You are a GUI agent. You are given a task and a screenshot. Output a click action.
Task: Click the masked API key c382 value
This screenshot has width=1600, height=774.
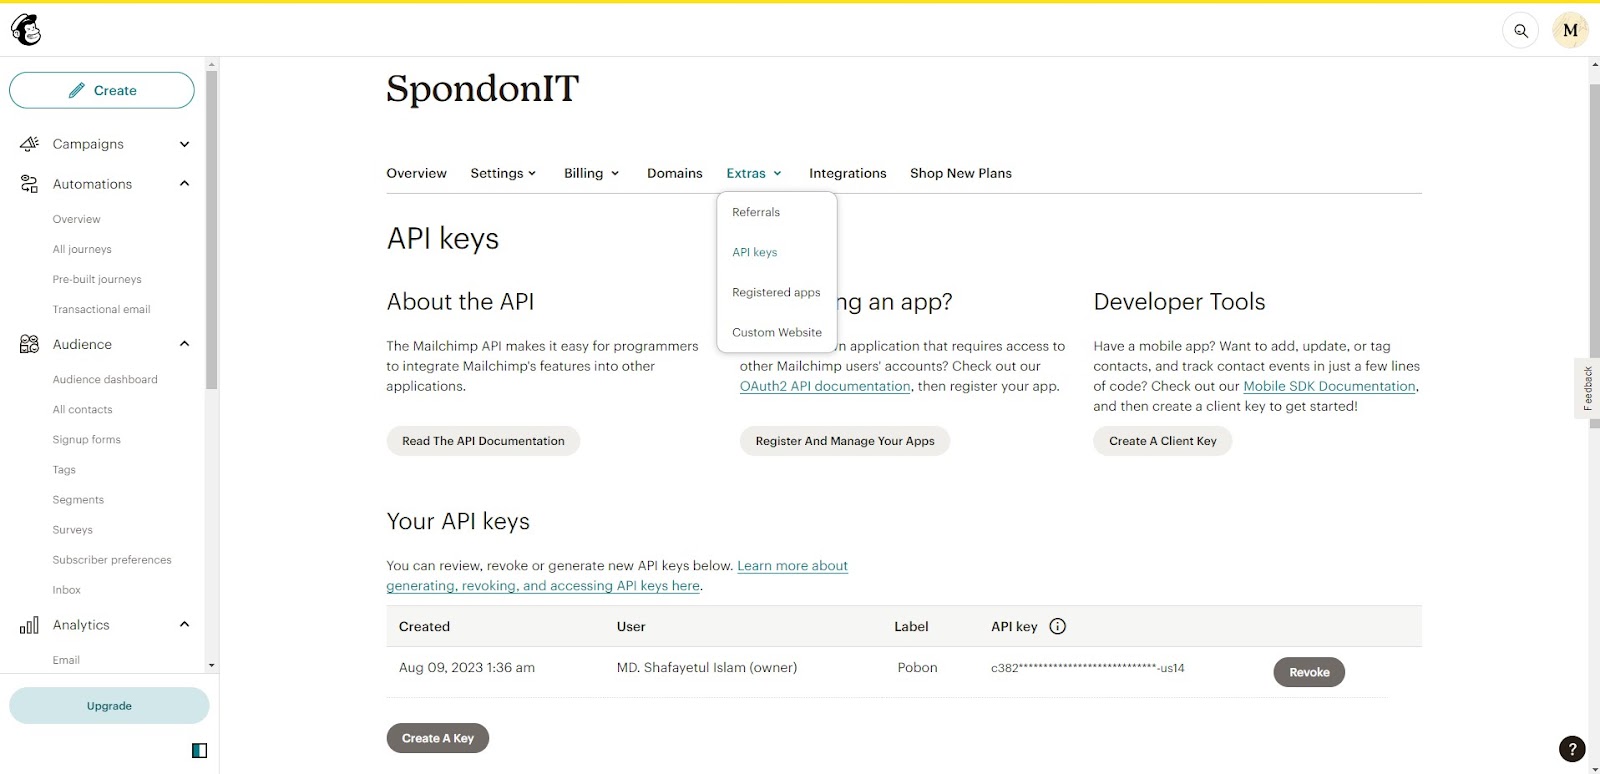point(1087,668)
